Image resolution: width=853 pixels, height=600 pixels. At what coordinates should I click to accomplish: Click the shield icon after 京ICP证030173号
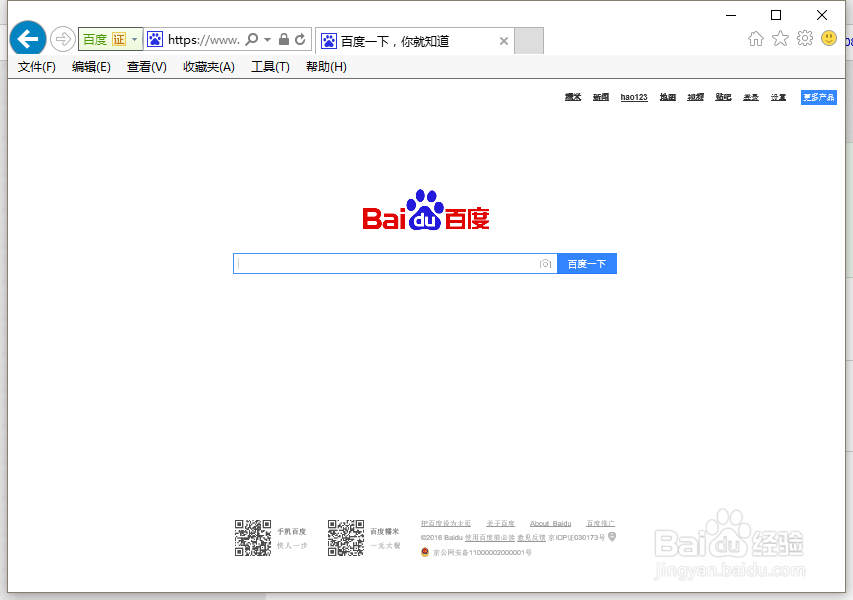(x=612, y=537)
